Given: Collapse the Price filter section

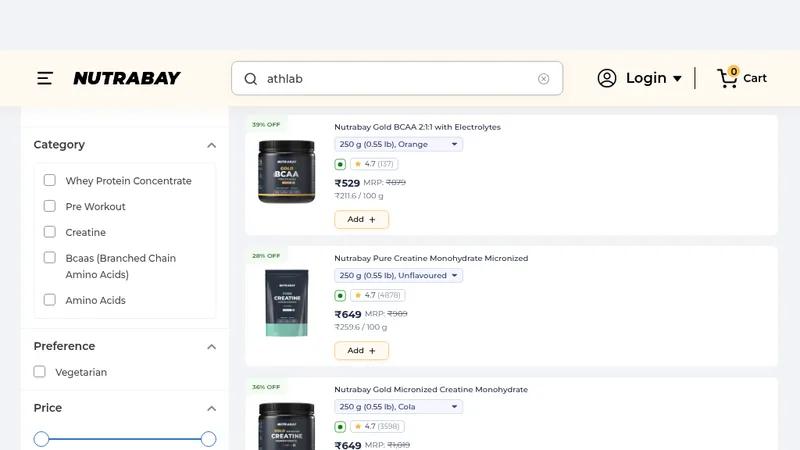Looking at the screenshot, I should tap(211, 409).
